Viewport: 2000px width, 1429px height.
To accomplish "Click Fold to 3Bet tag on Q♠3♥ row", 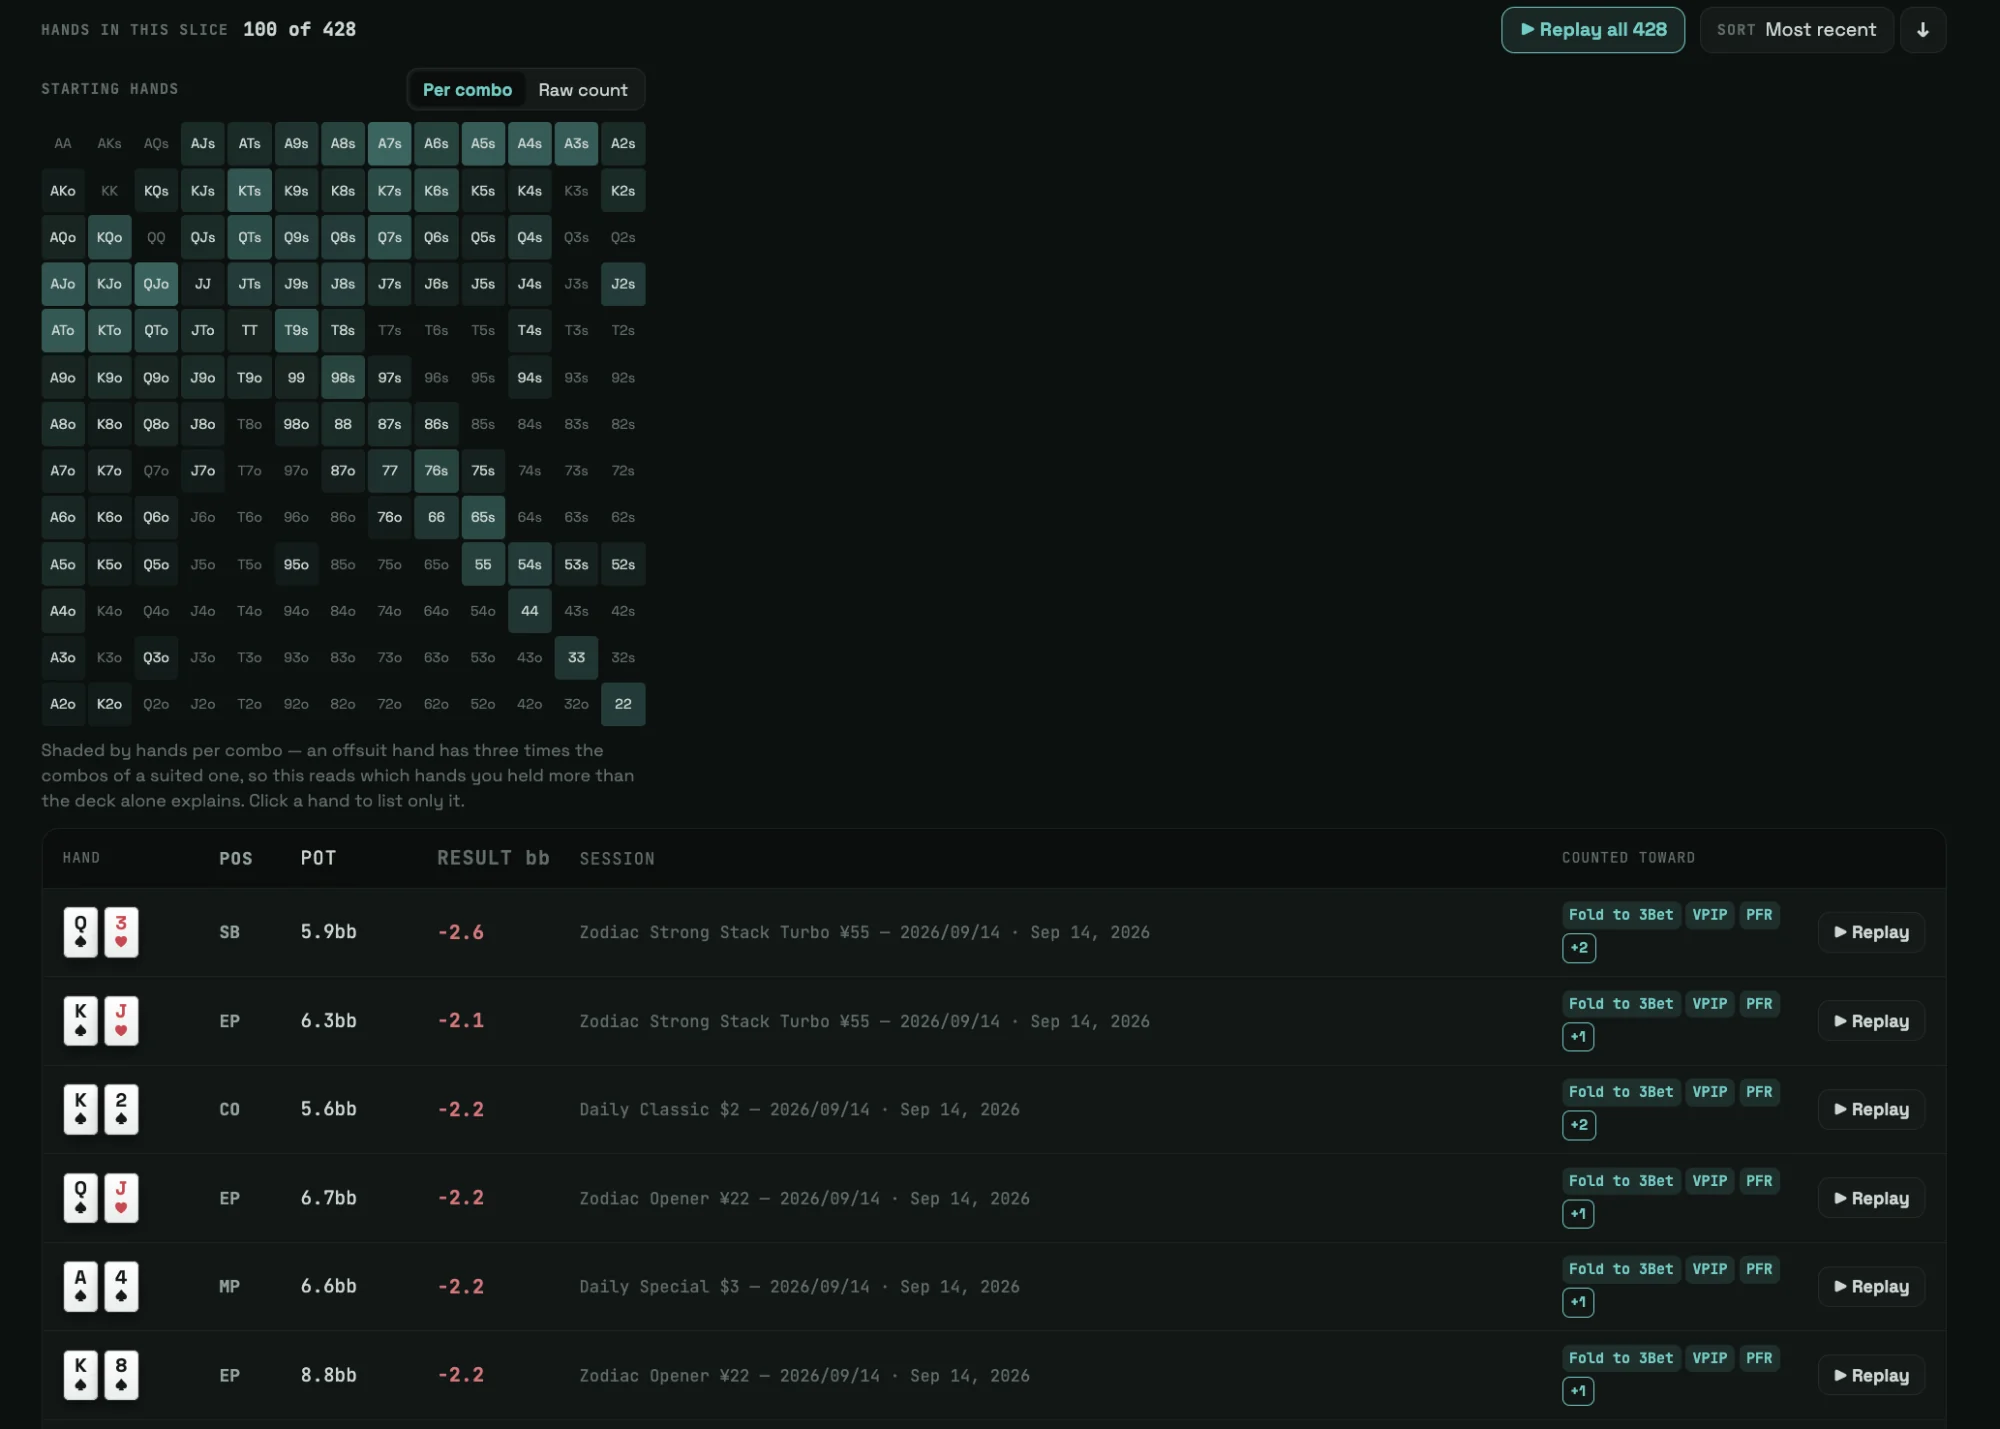I will pos(1621,915).
